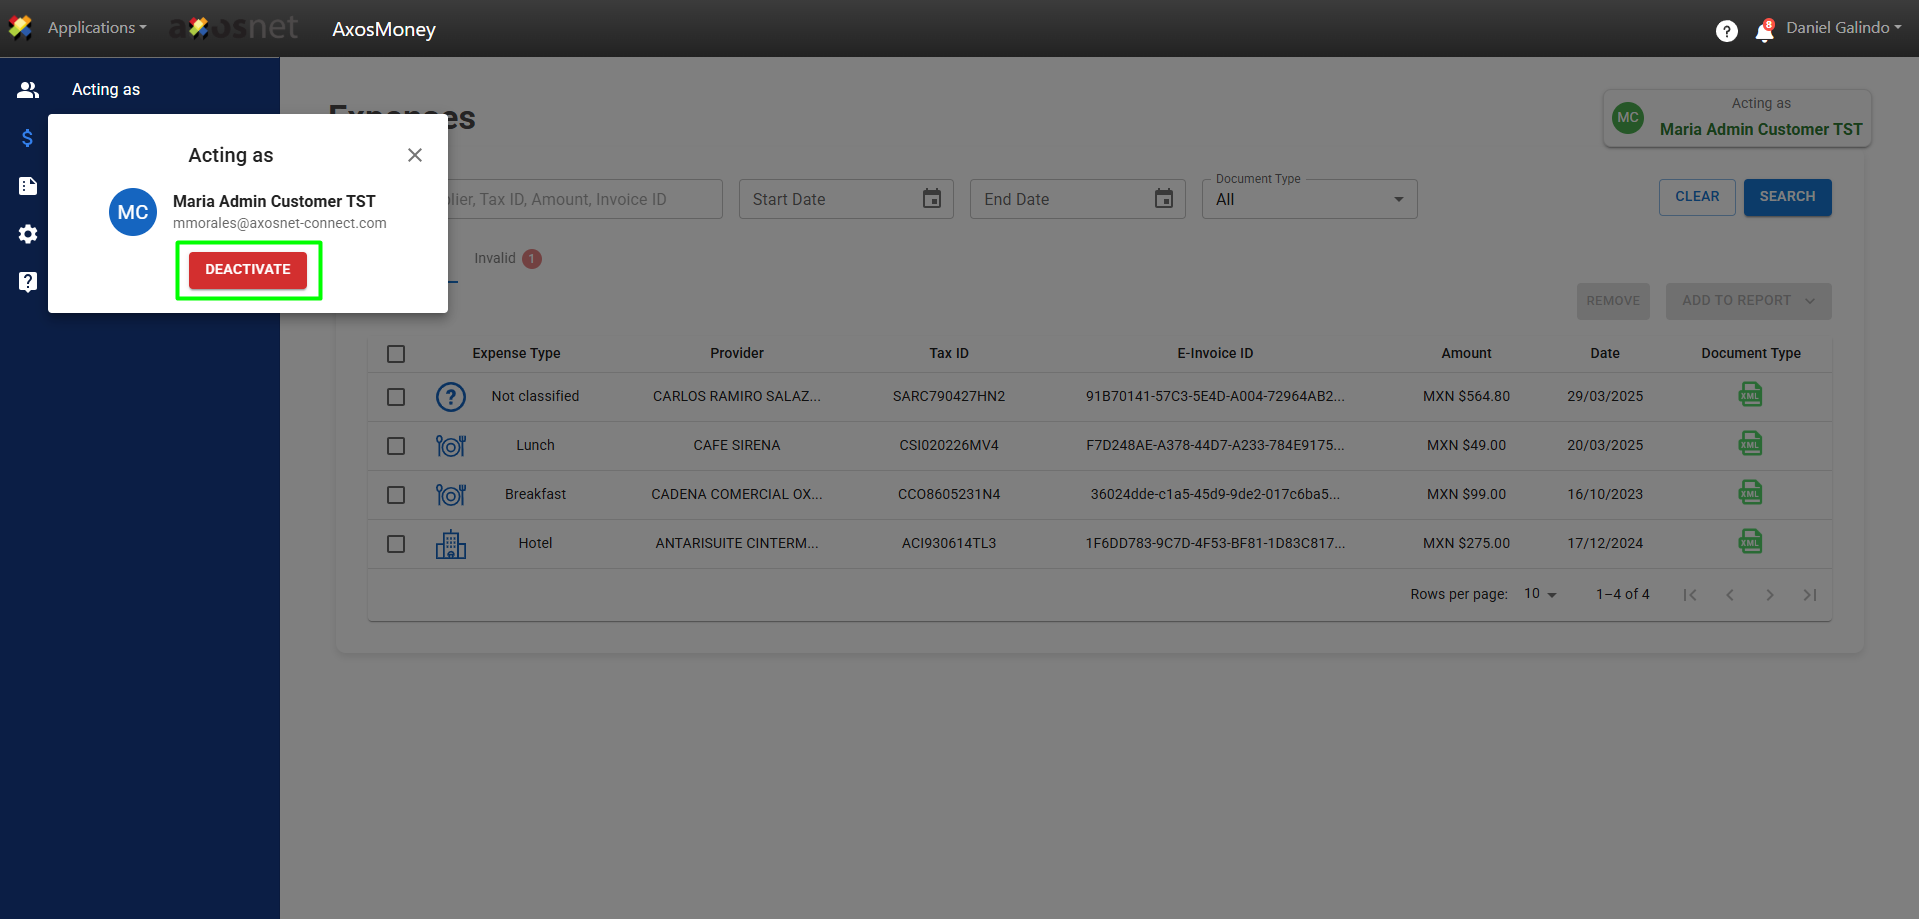Close the Acting as popup
The width and height of the screenshot is (1919, 919).
click(415, 155)
